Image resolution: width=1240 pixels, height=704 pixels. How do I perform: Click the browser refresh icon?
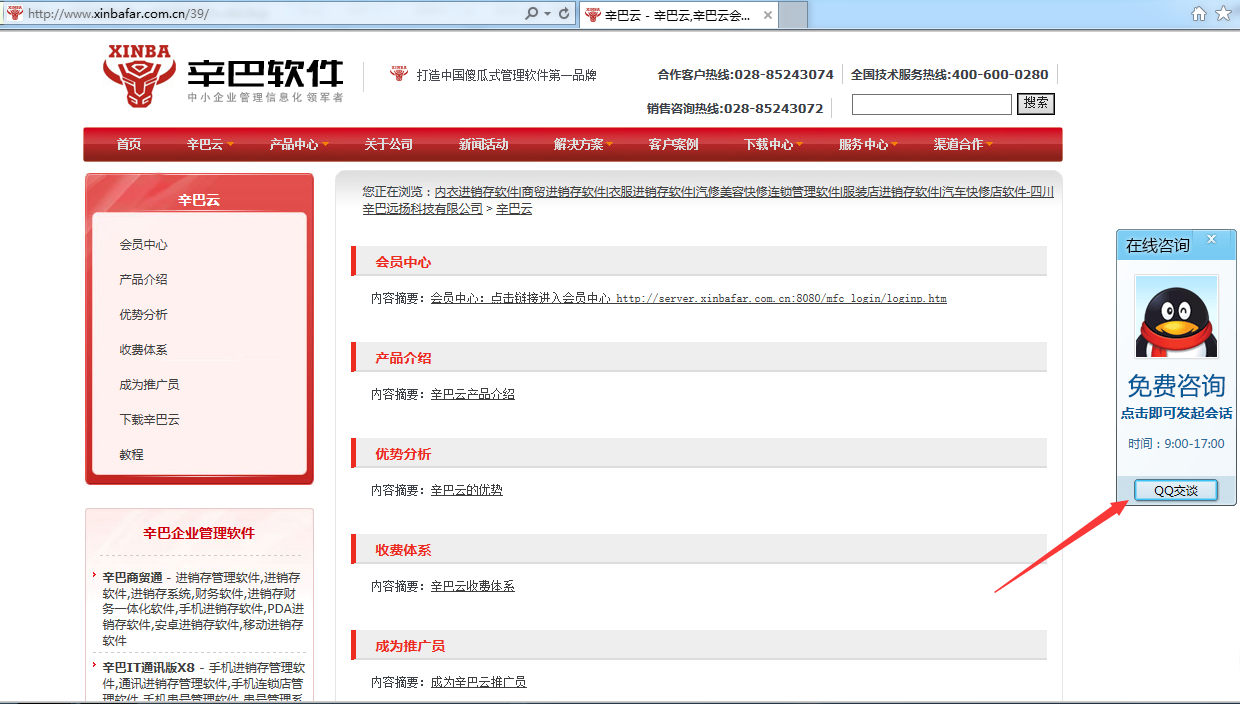click(564, 14)
